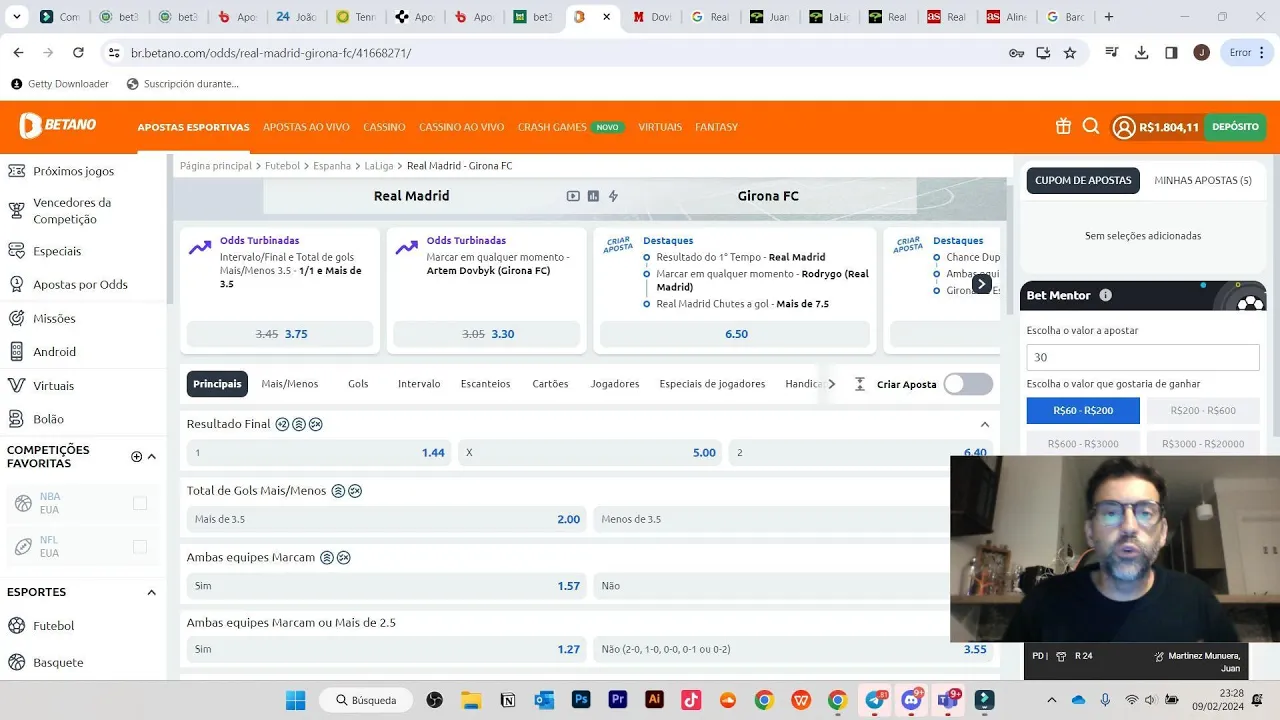Collapse the Resultado Final market

point(985,424)
